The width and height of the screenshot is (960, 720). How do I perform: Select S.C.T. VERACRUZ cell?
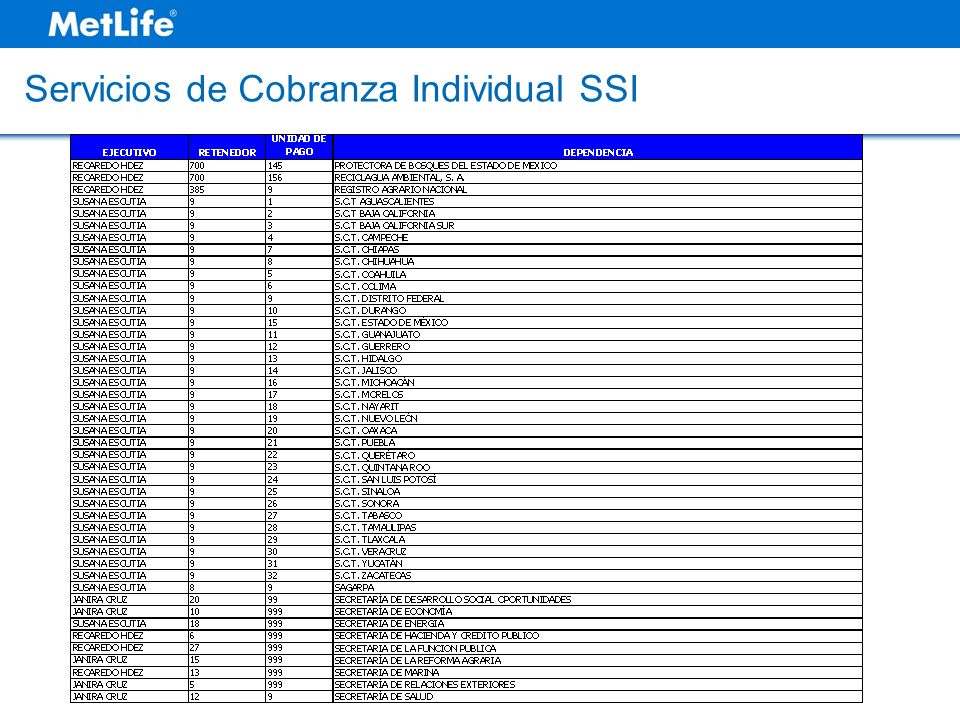[598, 552]
